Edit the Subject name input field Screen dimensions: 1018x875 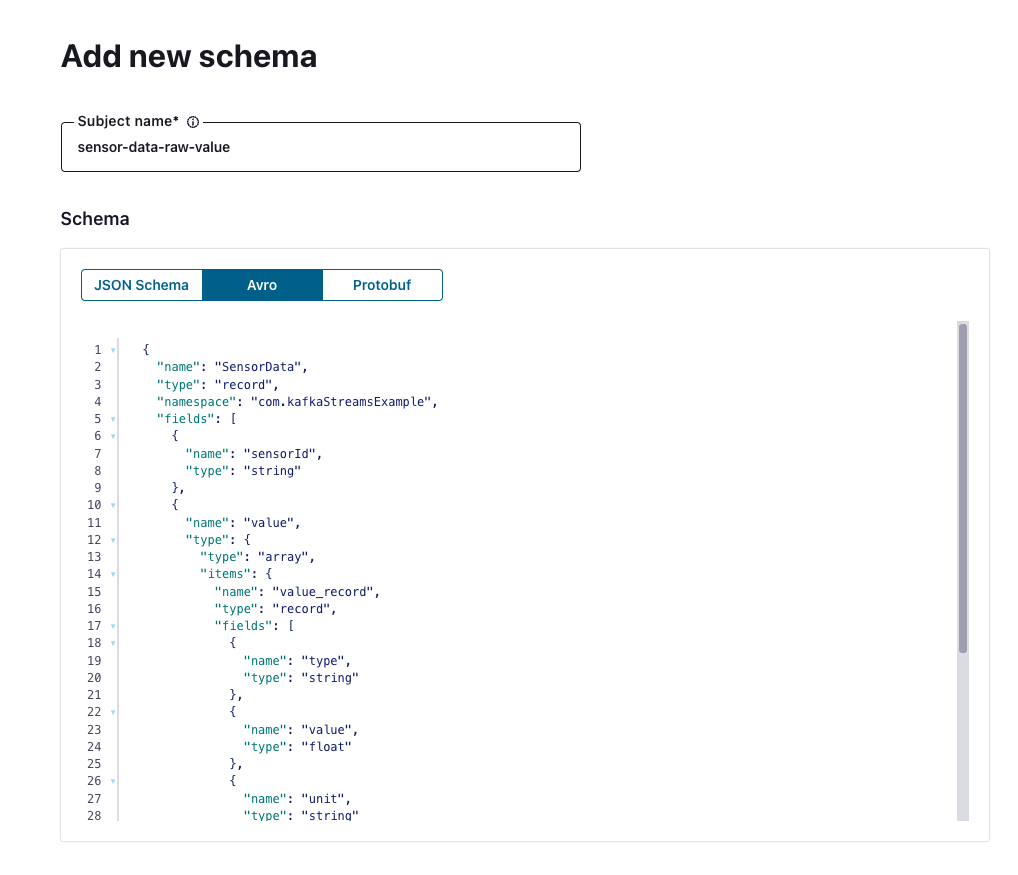(x=321, y=147)
